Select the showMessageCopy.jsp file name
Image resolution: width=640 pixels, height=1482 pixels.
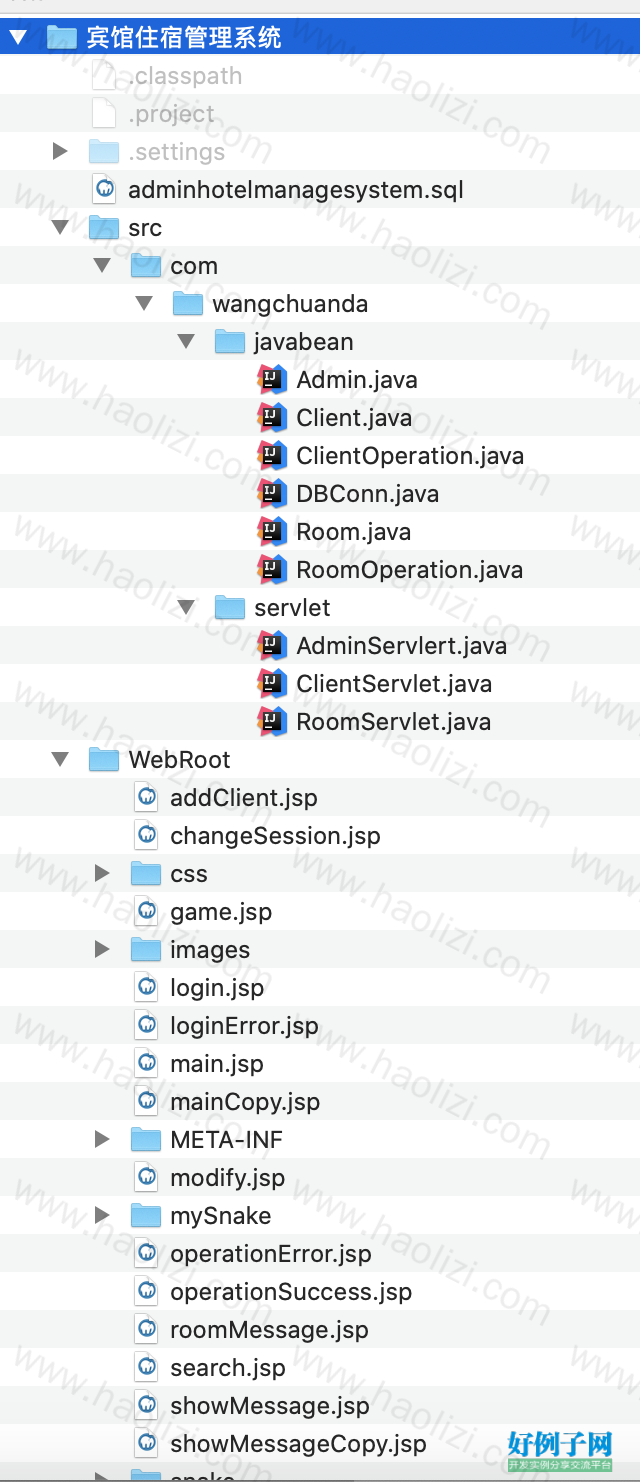tap(298, 1444)
